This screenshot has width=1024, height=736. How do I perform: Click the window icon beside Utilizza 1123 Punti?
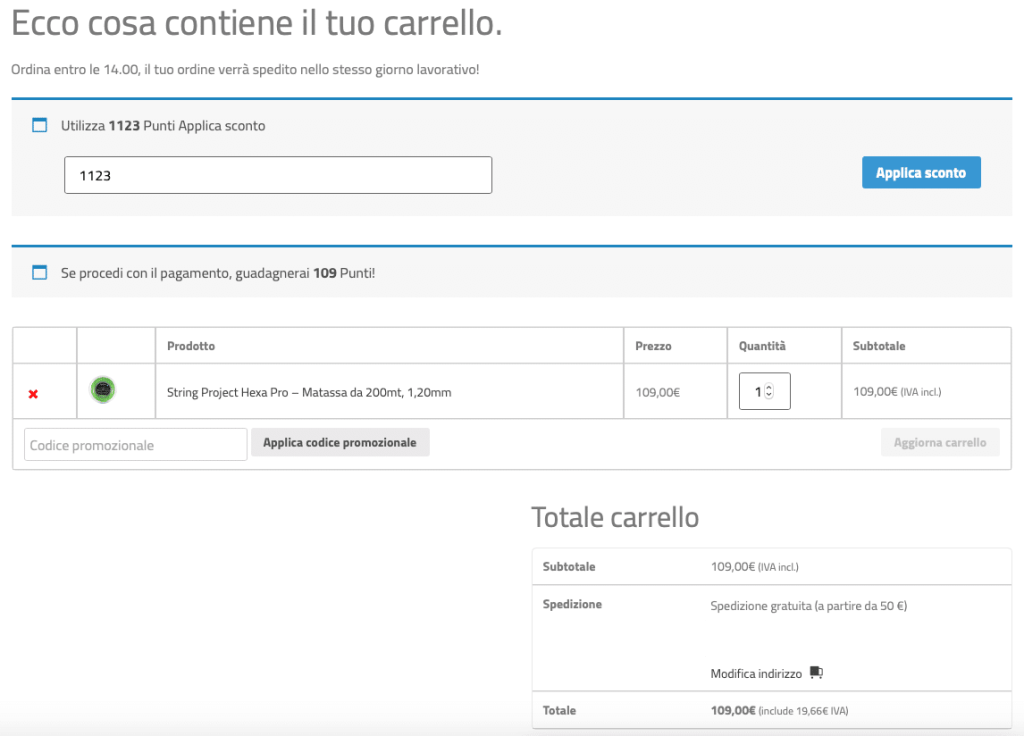pos(40,125)
